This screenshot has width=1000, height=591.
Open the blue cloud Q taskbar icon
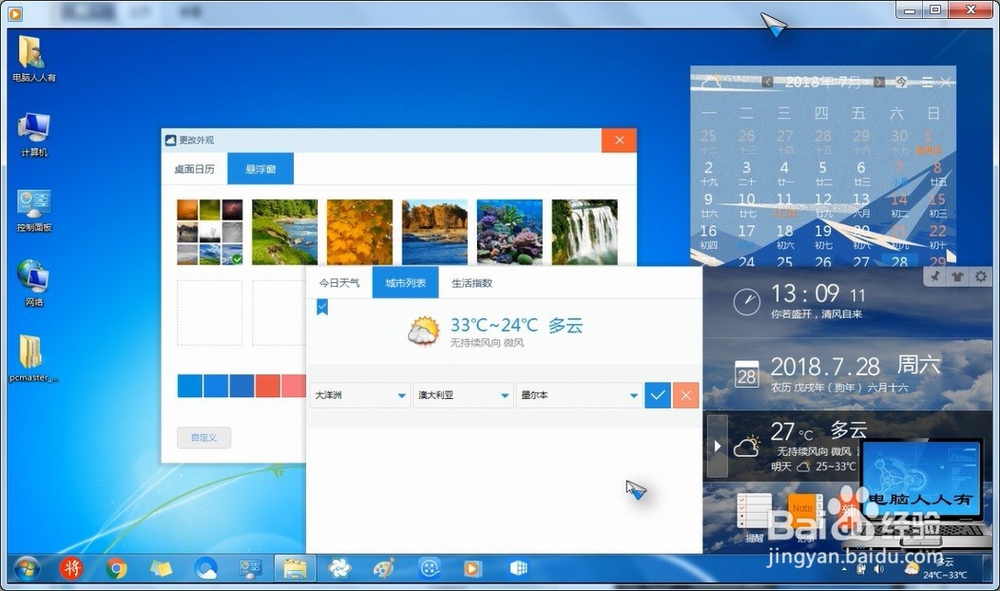pos(205,567)
